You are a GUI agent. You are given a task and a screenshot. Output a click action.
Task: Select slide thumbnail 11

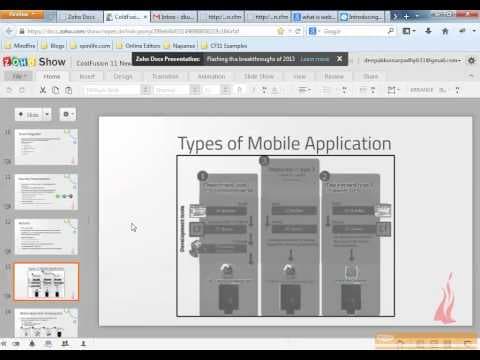[46, 192]
